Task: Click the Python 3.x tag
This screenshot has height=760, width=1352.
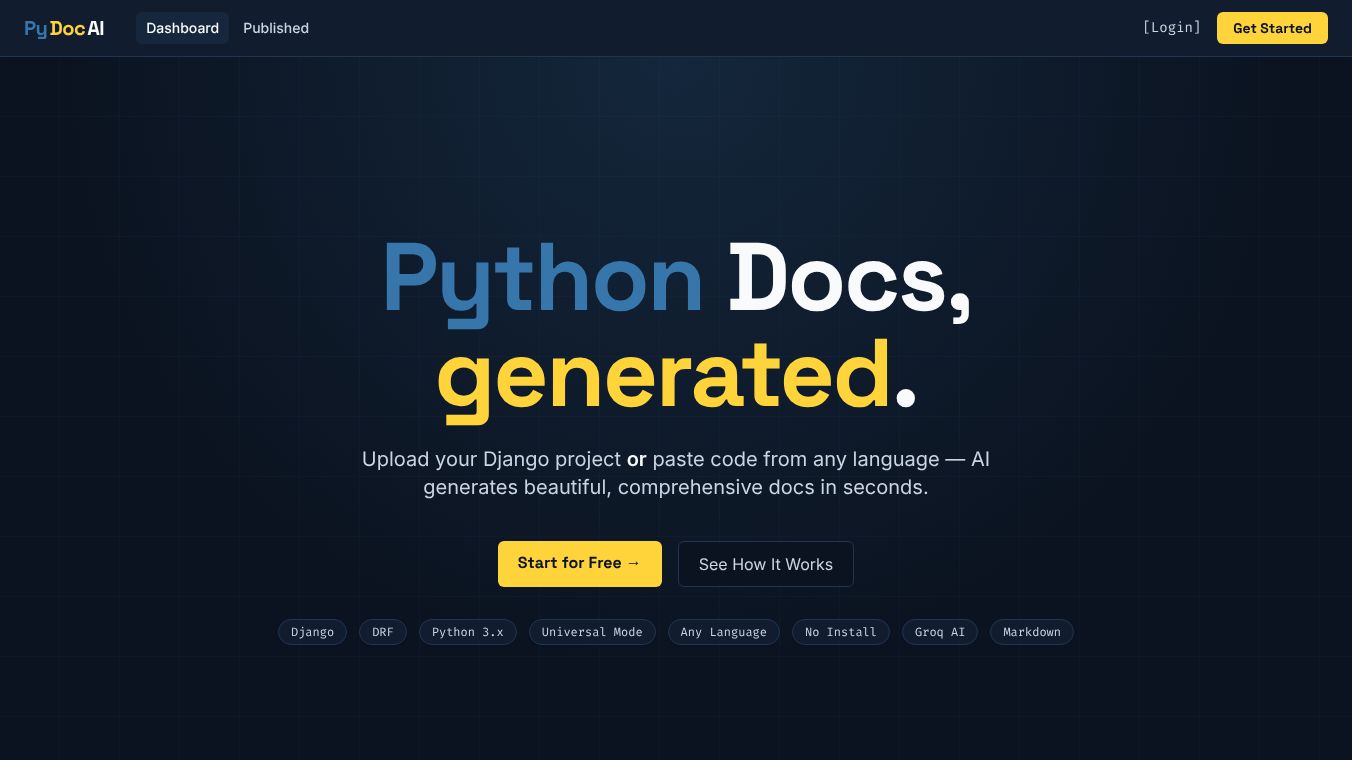Action: (468, 632)
